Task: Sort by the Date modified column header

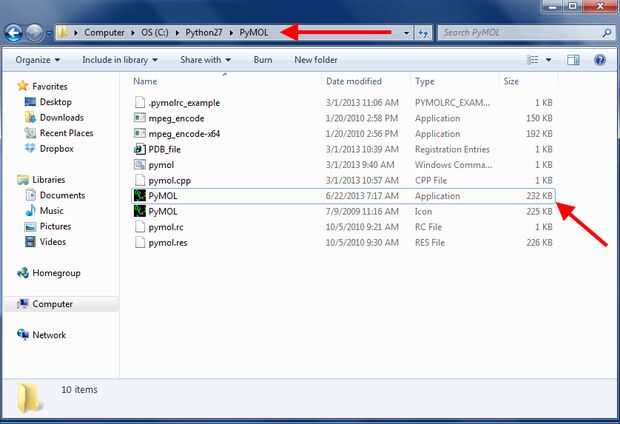Action: [353, 81]
